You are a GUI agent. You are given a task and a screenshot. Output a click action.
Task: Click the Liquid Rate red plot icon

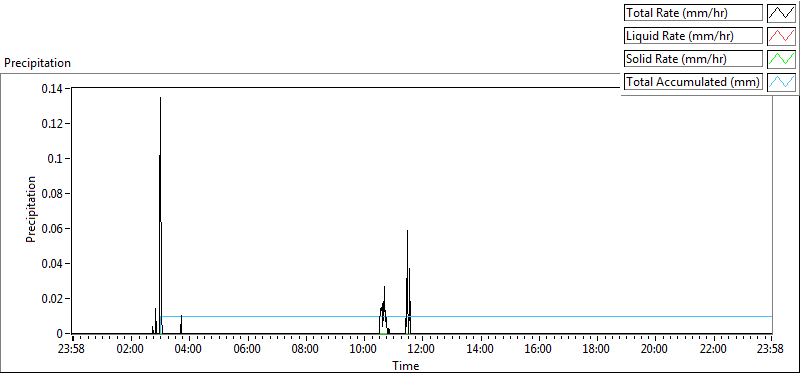[781, 36]
